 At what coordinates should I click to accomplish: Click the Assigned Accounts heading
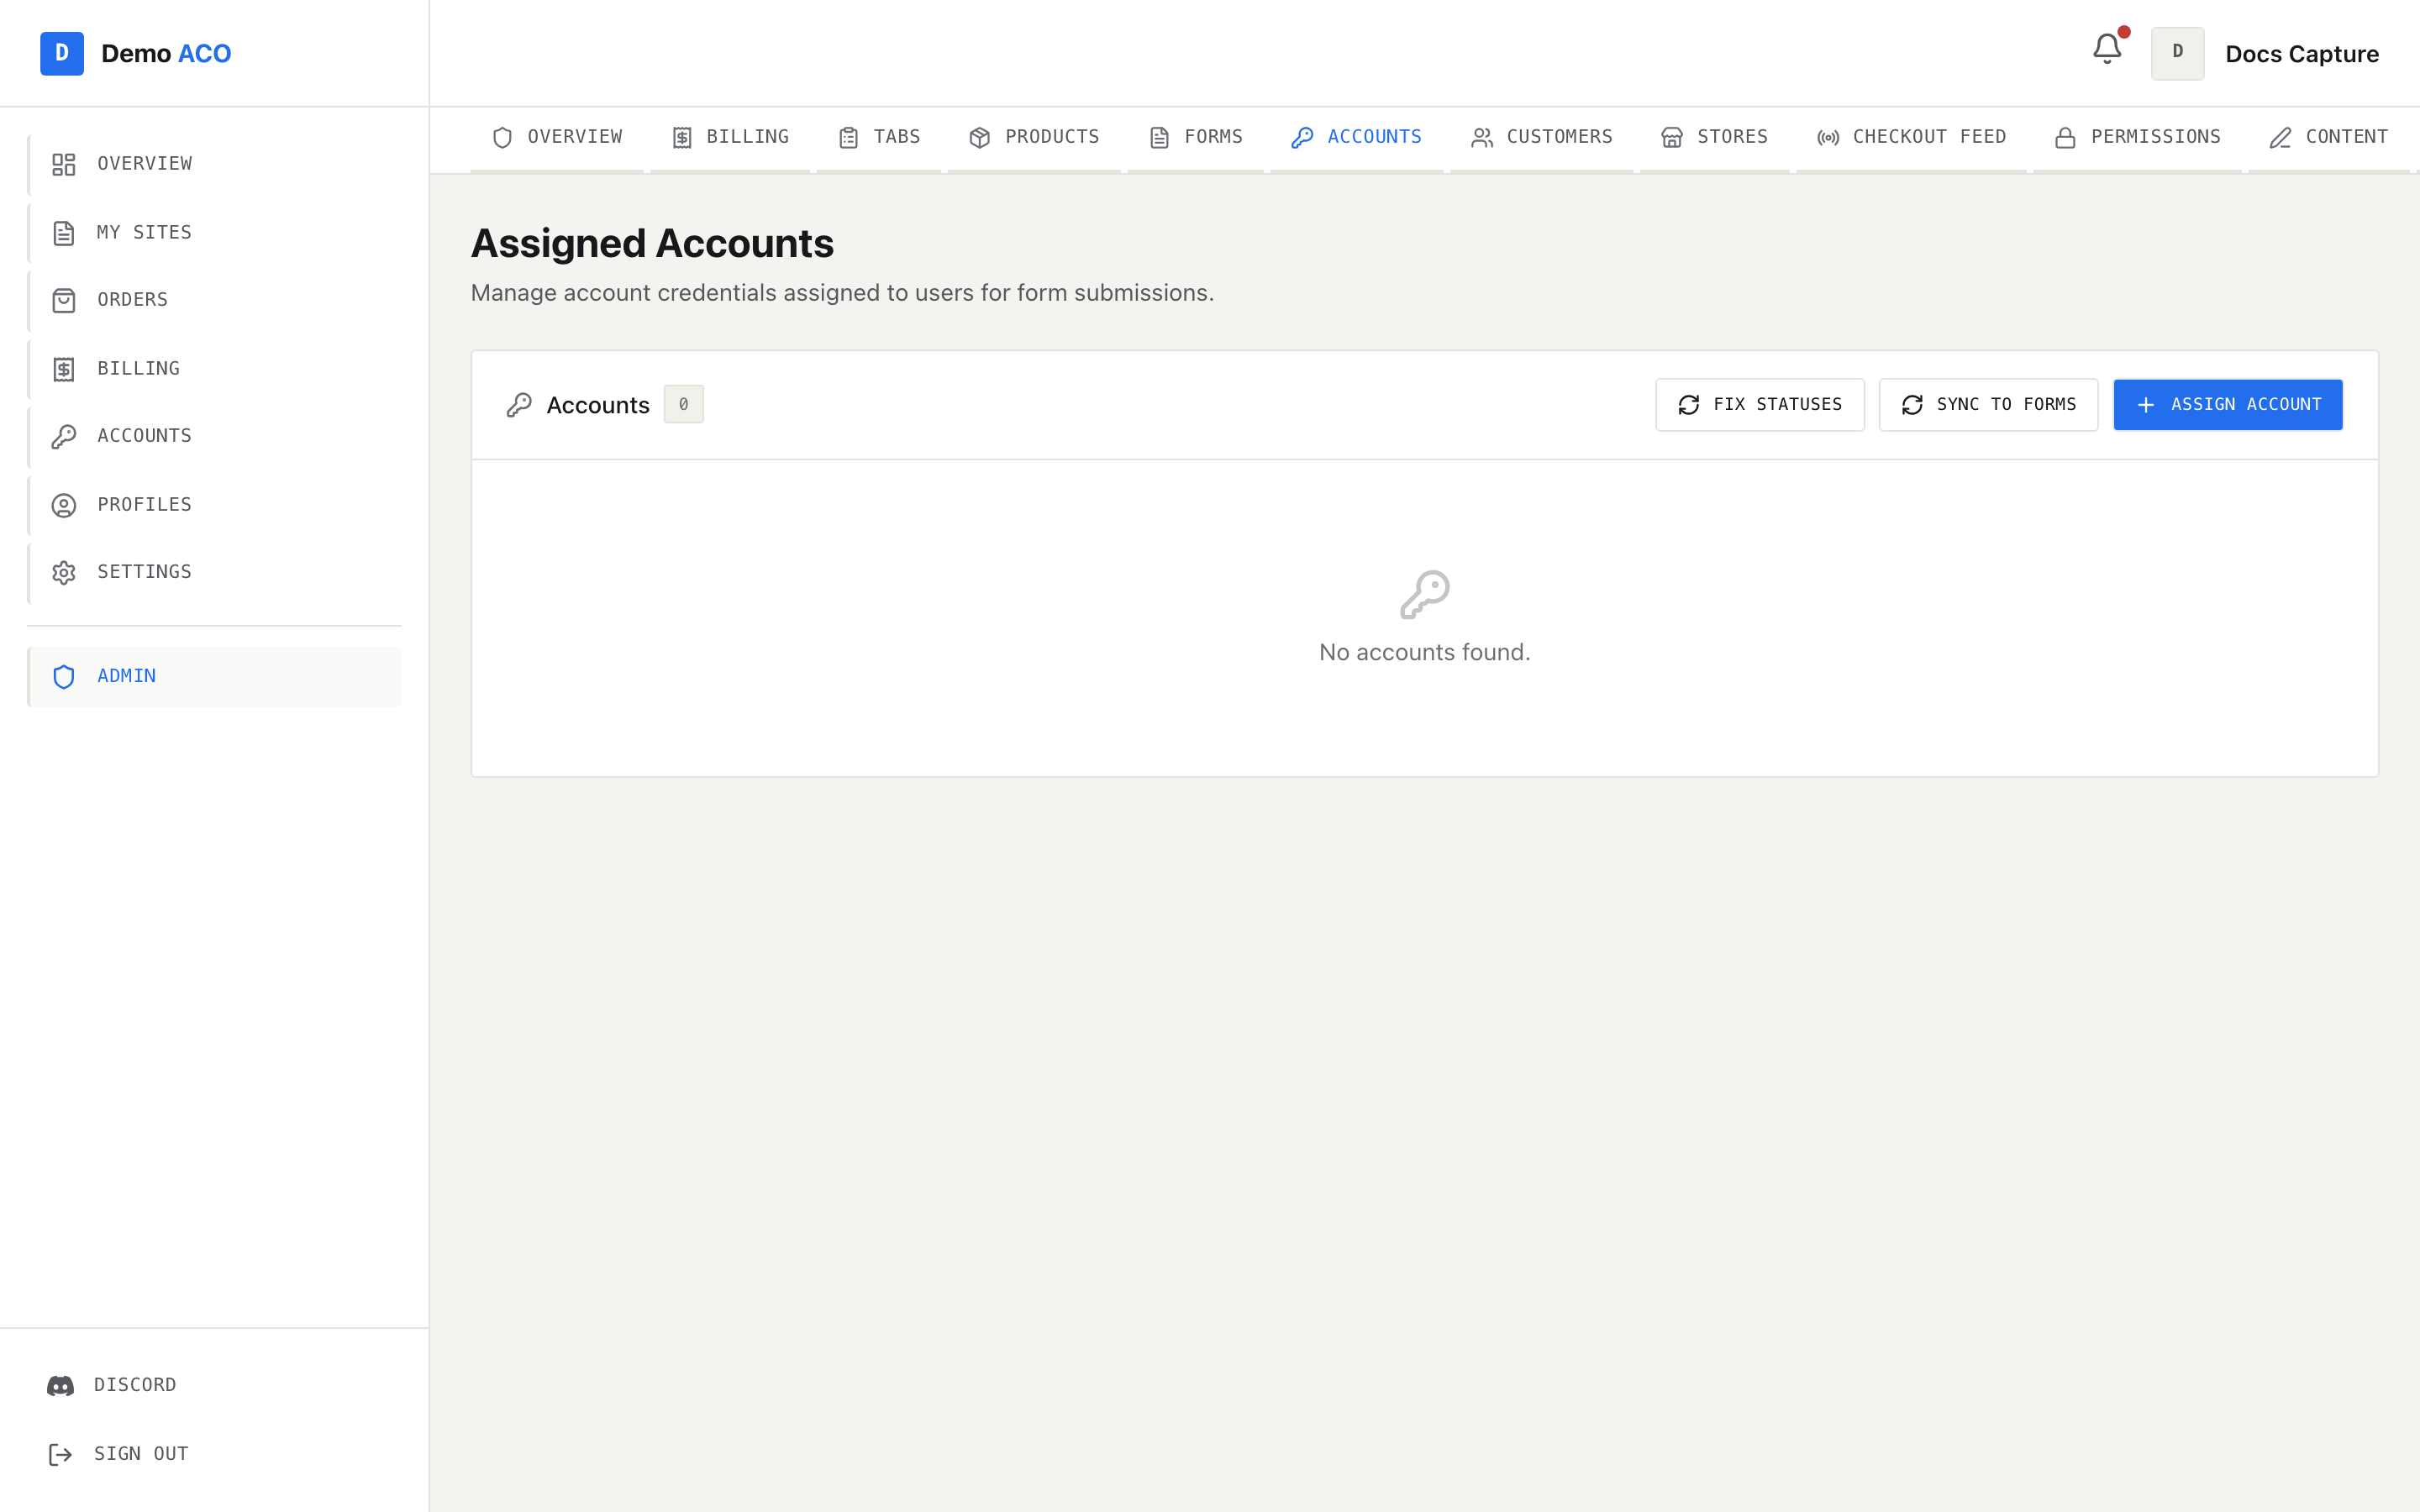point(652,244)
